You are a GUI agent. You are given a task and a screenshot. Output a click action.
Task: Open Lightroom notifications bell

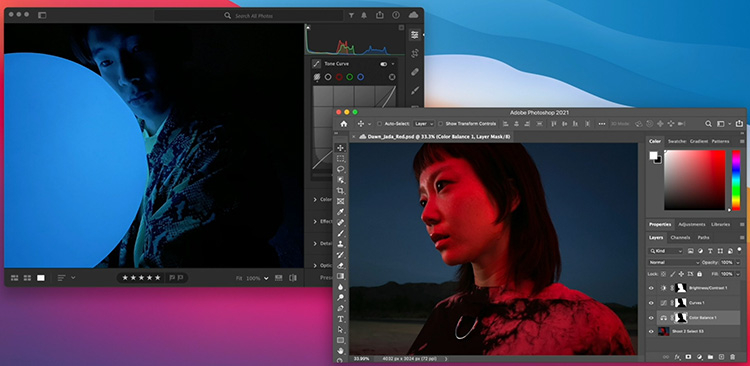(364, 15)
